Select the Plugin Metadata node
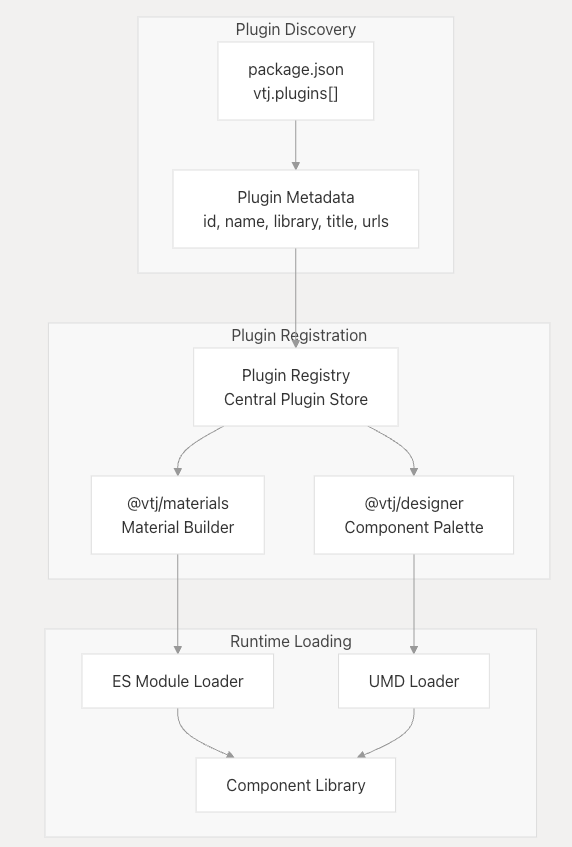Screen dimensions: 572x847 click(x=295, y=209)
